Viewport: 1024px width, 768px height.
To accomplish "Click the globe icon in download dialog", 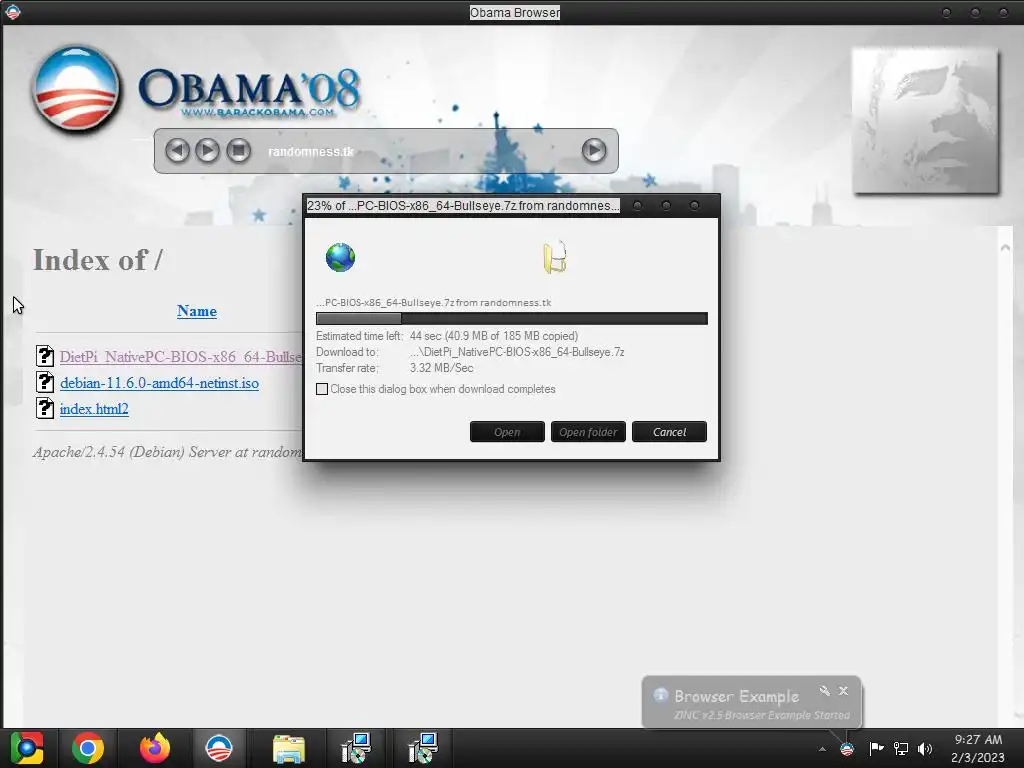I will (x=340, y=257).
